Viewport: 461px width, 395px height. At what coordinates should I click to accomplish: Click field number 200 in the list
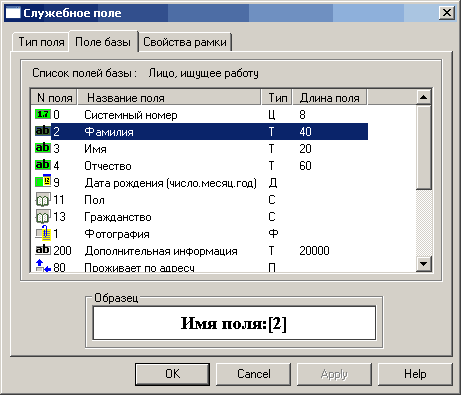click(x=62, y=250)
